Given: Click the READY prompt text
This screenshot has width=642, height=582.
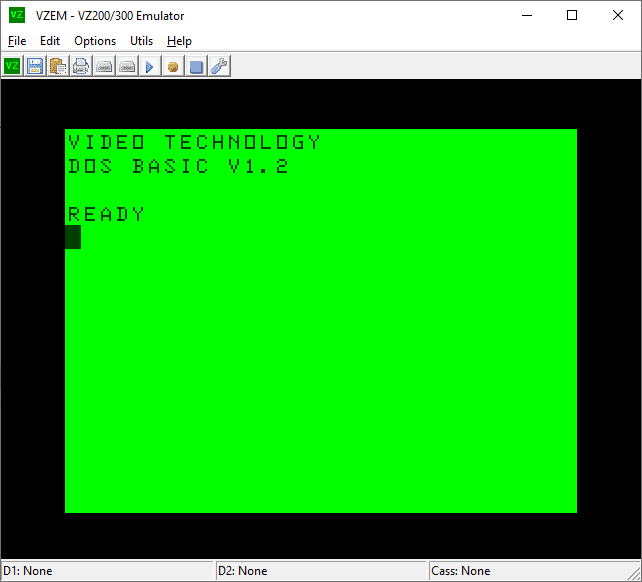Looking at the screenshot, I should coord(106,214).
